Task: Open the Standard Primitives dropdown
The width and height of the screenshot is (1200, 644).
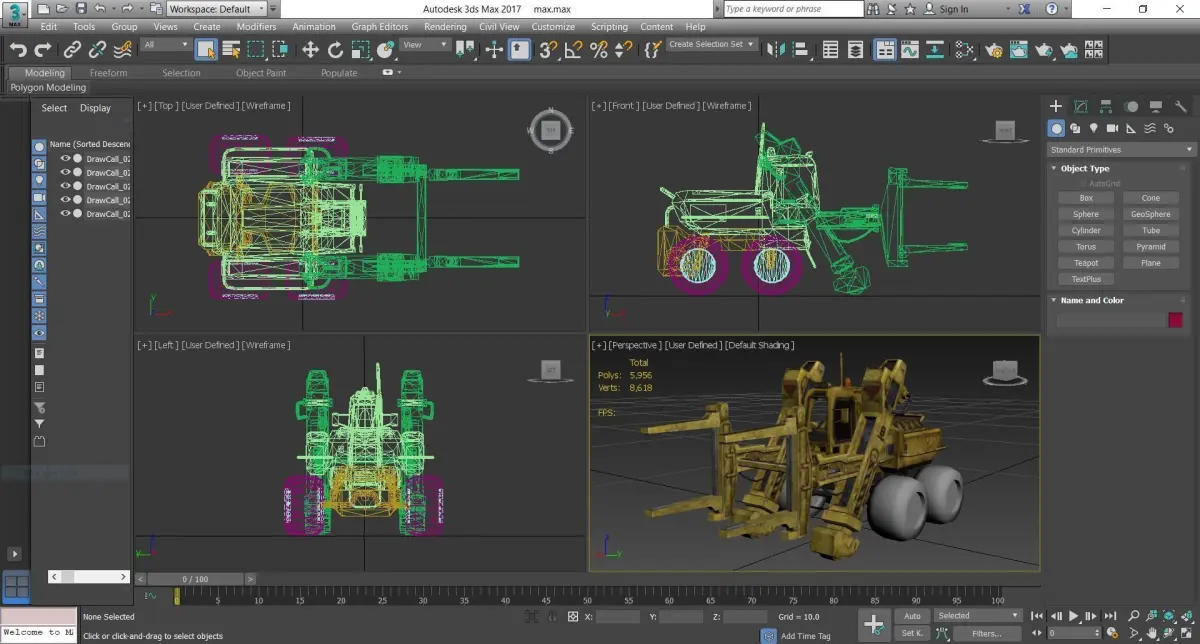Action: [1121, 150]
